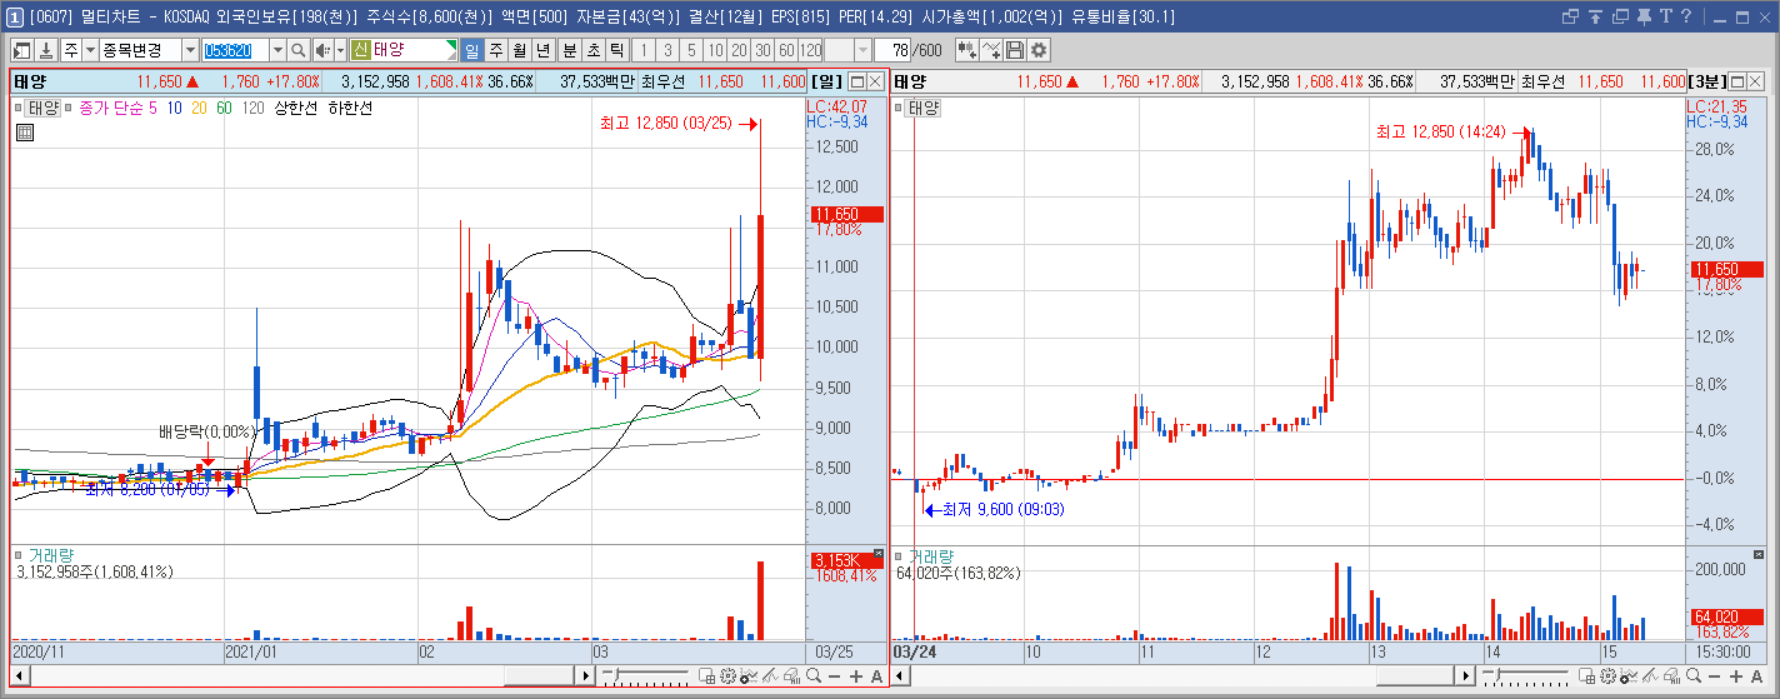Open the interval dropdown after the 120 button
Image resolution: width=1780 pixels, height=699 pixels.
click(x=862, y=50)
